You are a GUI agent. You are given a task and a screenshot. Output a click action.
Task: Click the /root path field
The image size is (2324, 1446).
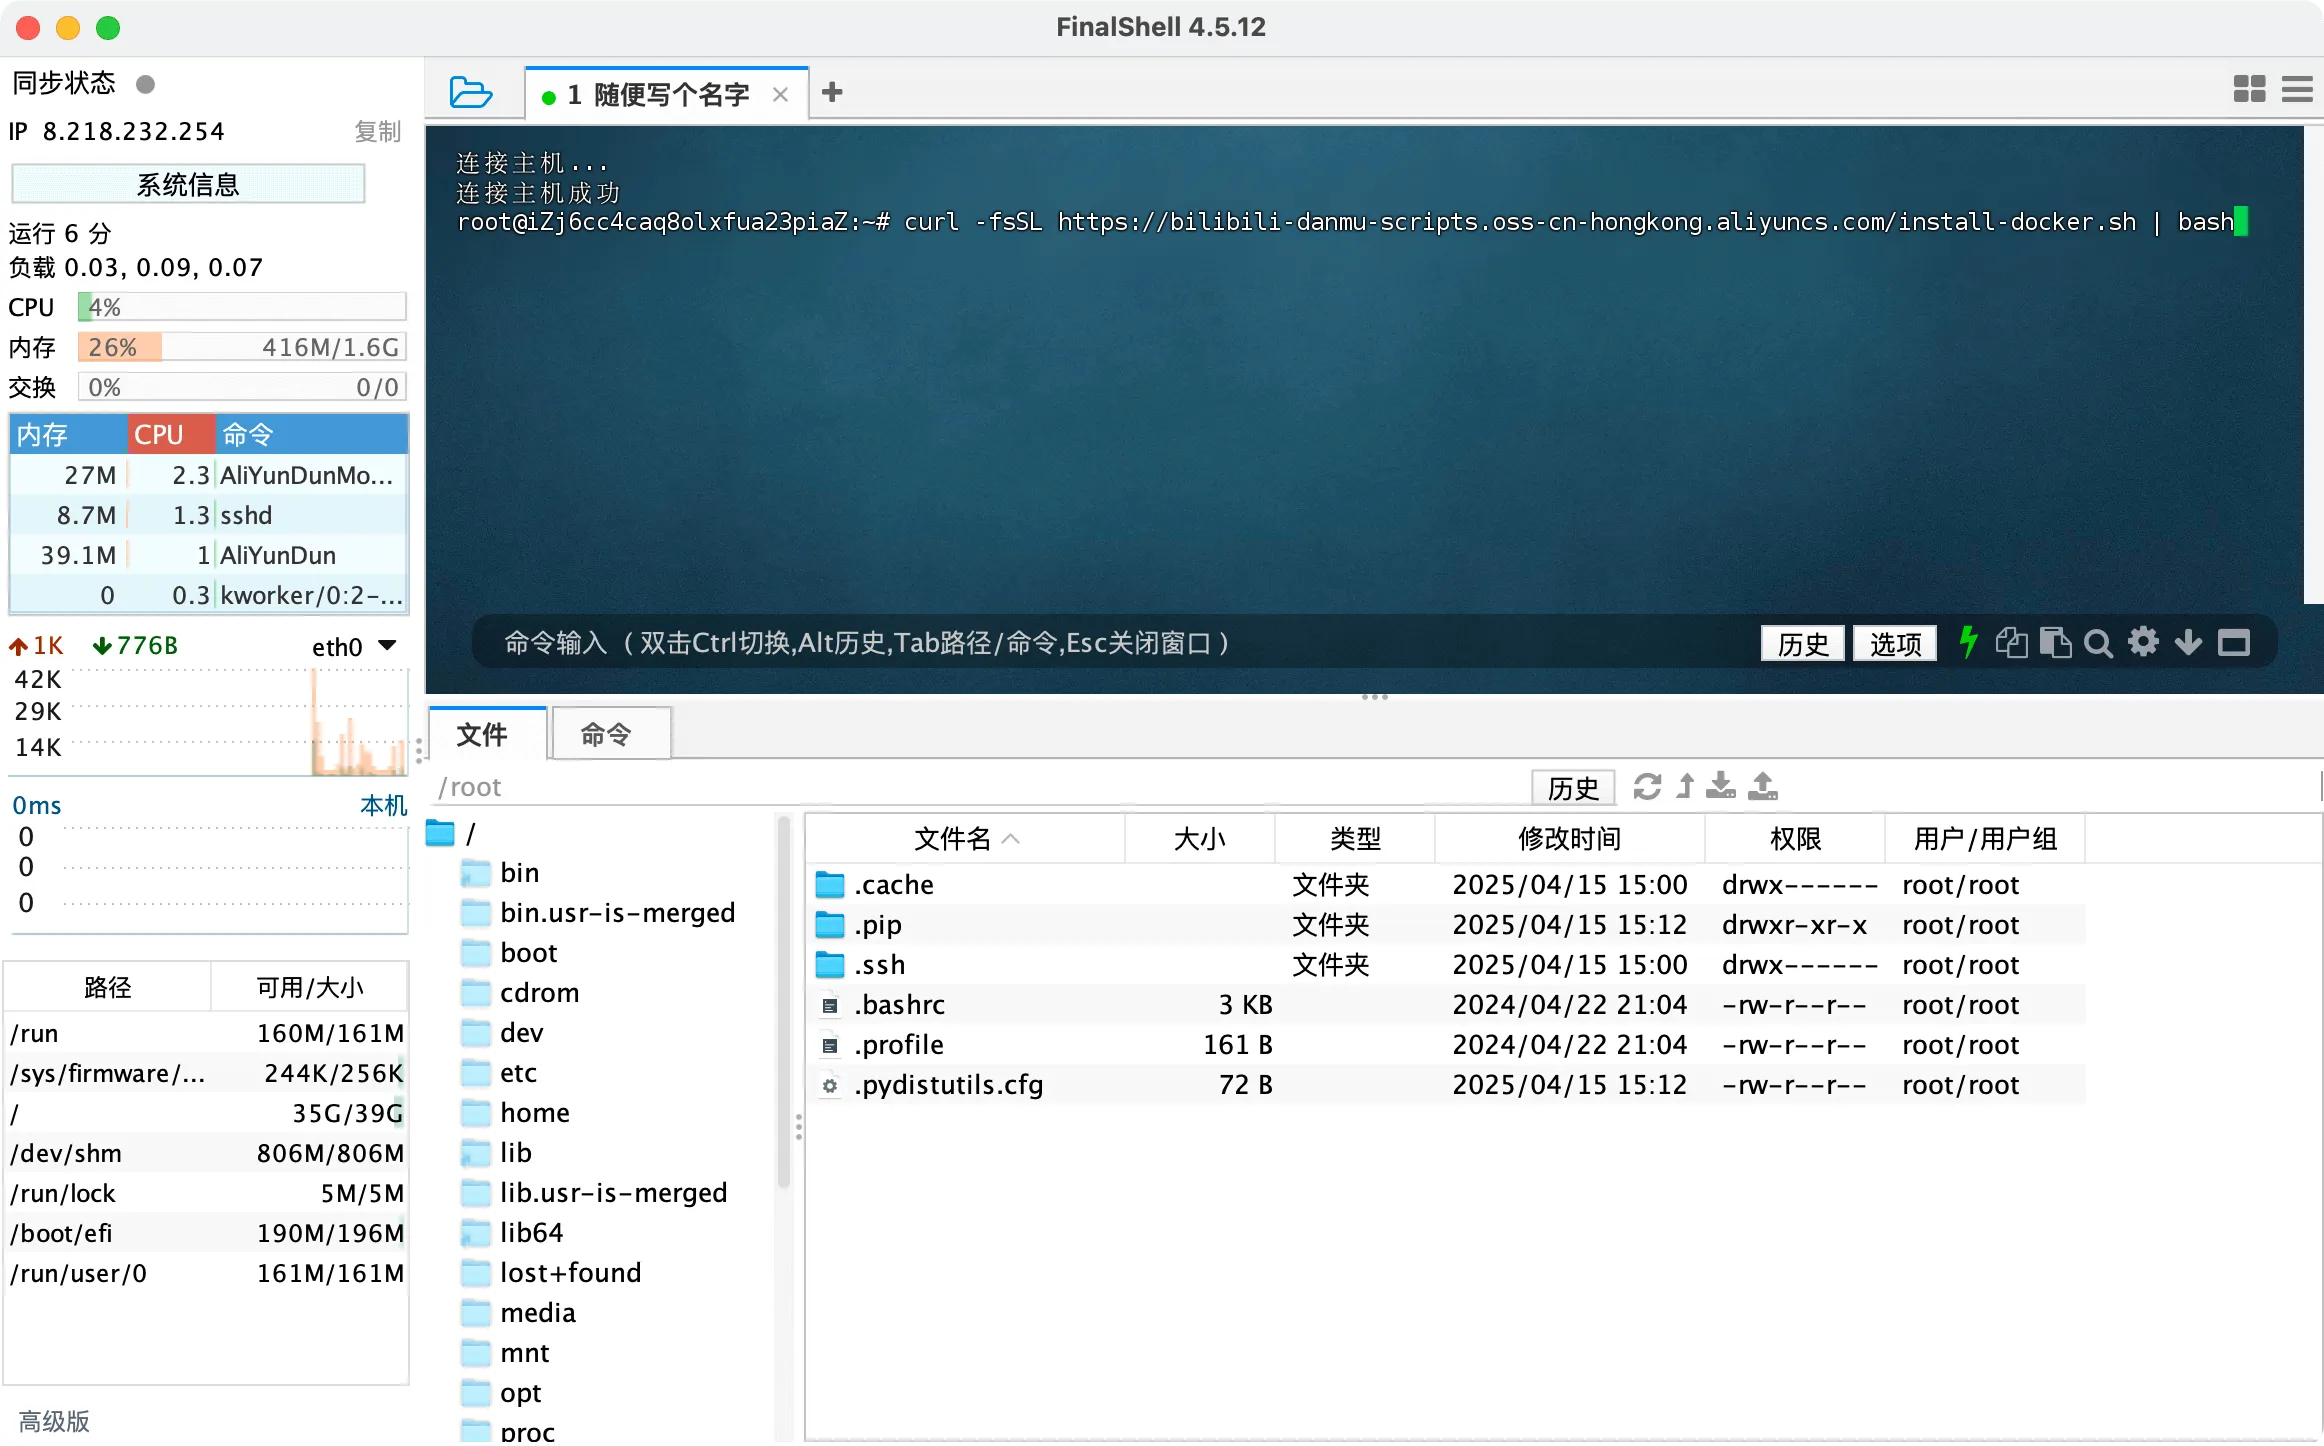tap(980, 787)
